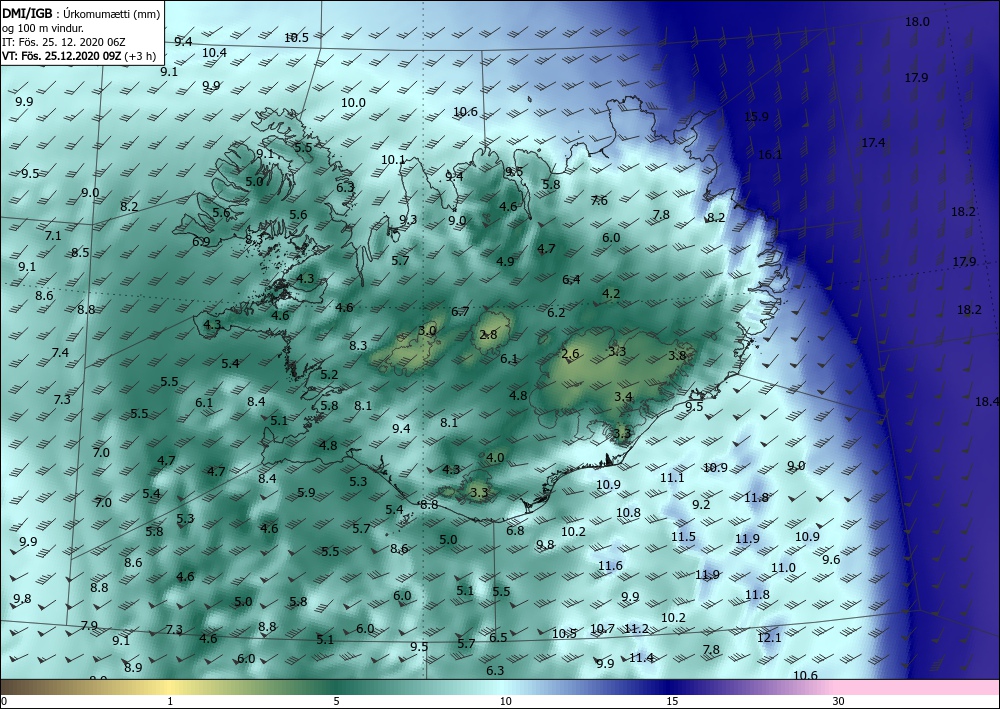Viewport: 1000px width, 709px height.
Task: Click the 11.4 value on the map
Action: 641,657
